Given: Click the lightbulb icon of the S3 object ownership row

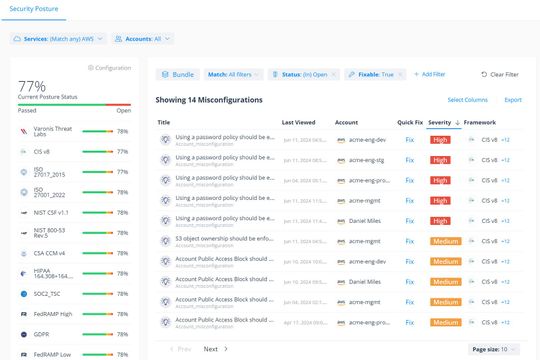Looking at the screenshot, I should 166,241.
